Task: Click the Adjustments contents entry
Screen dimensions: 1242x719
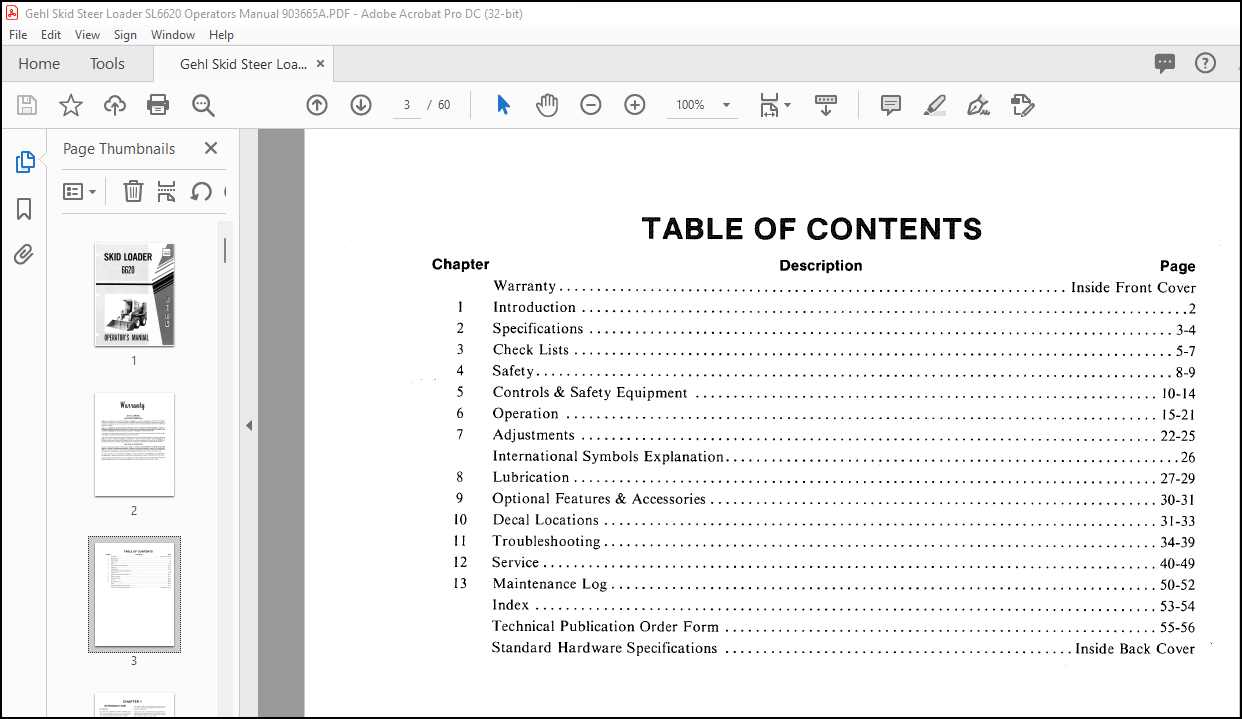Action: click(x=533, y=435)
